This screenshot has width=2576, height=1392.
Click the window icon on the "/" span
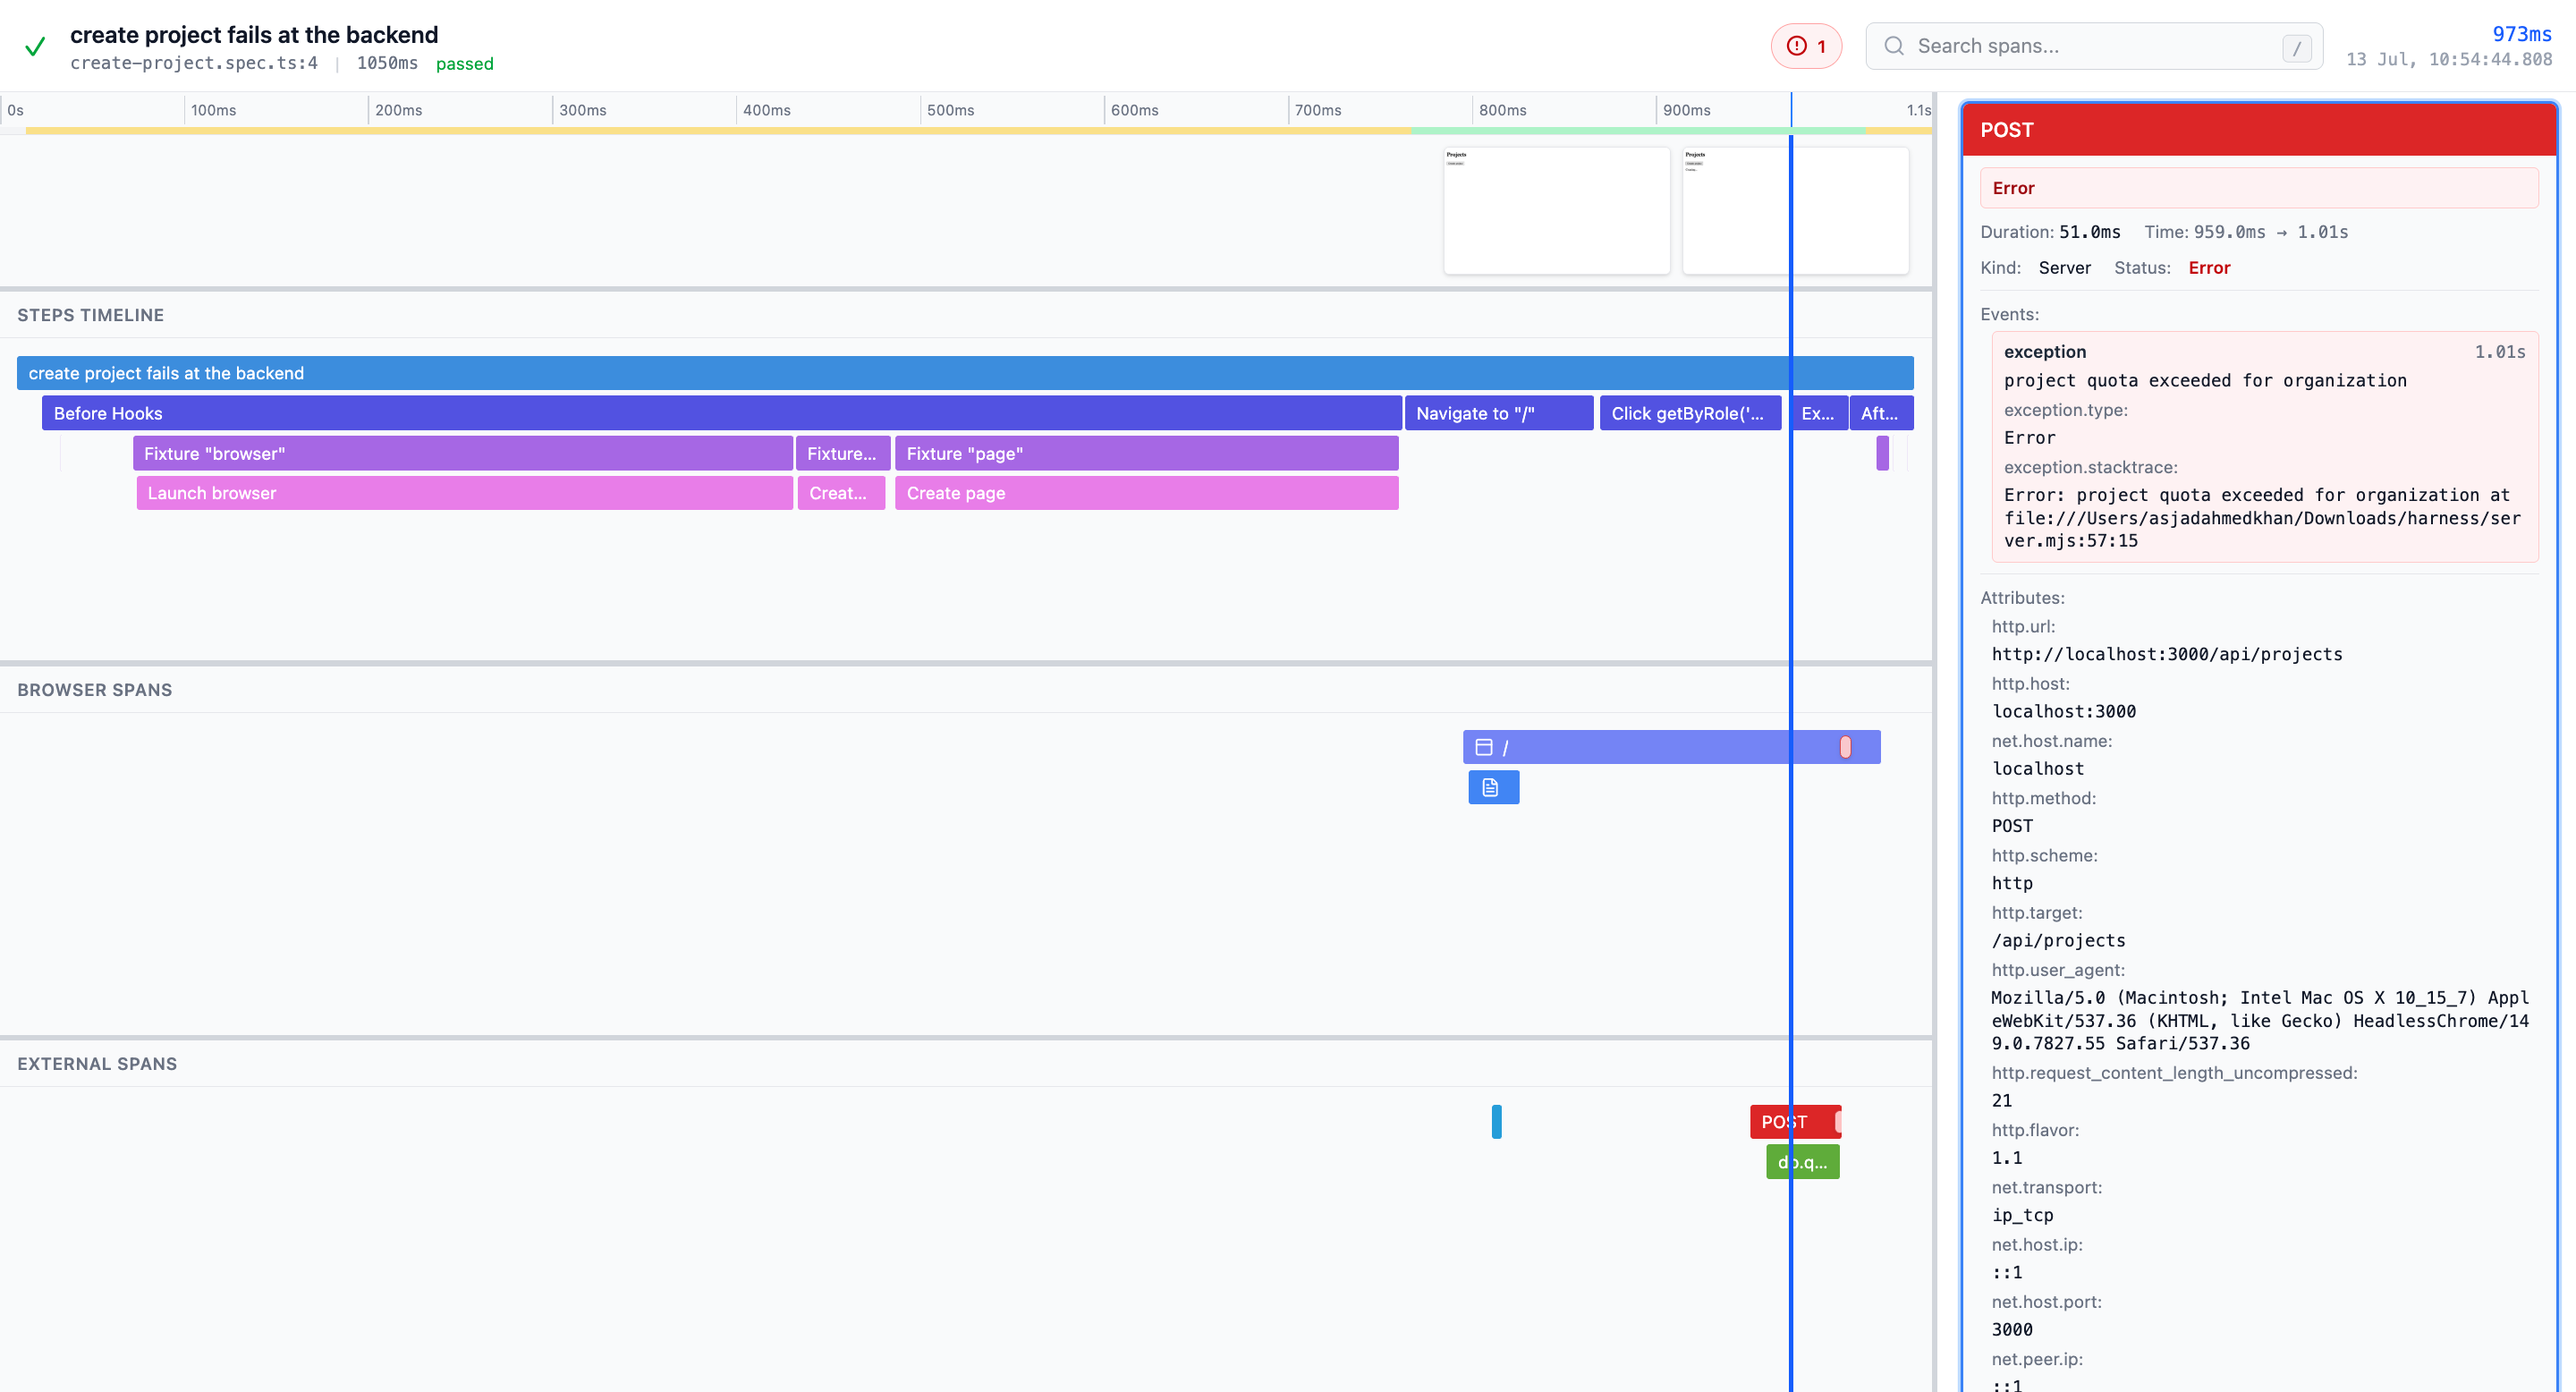point(1484,747)
